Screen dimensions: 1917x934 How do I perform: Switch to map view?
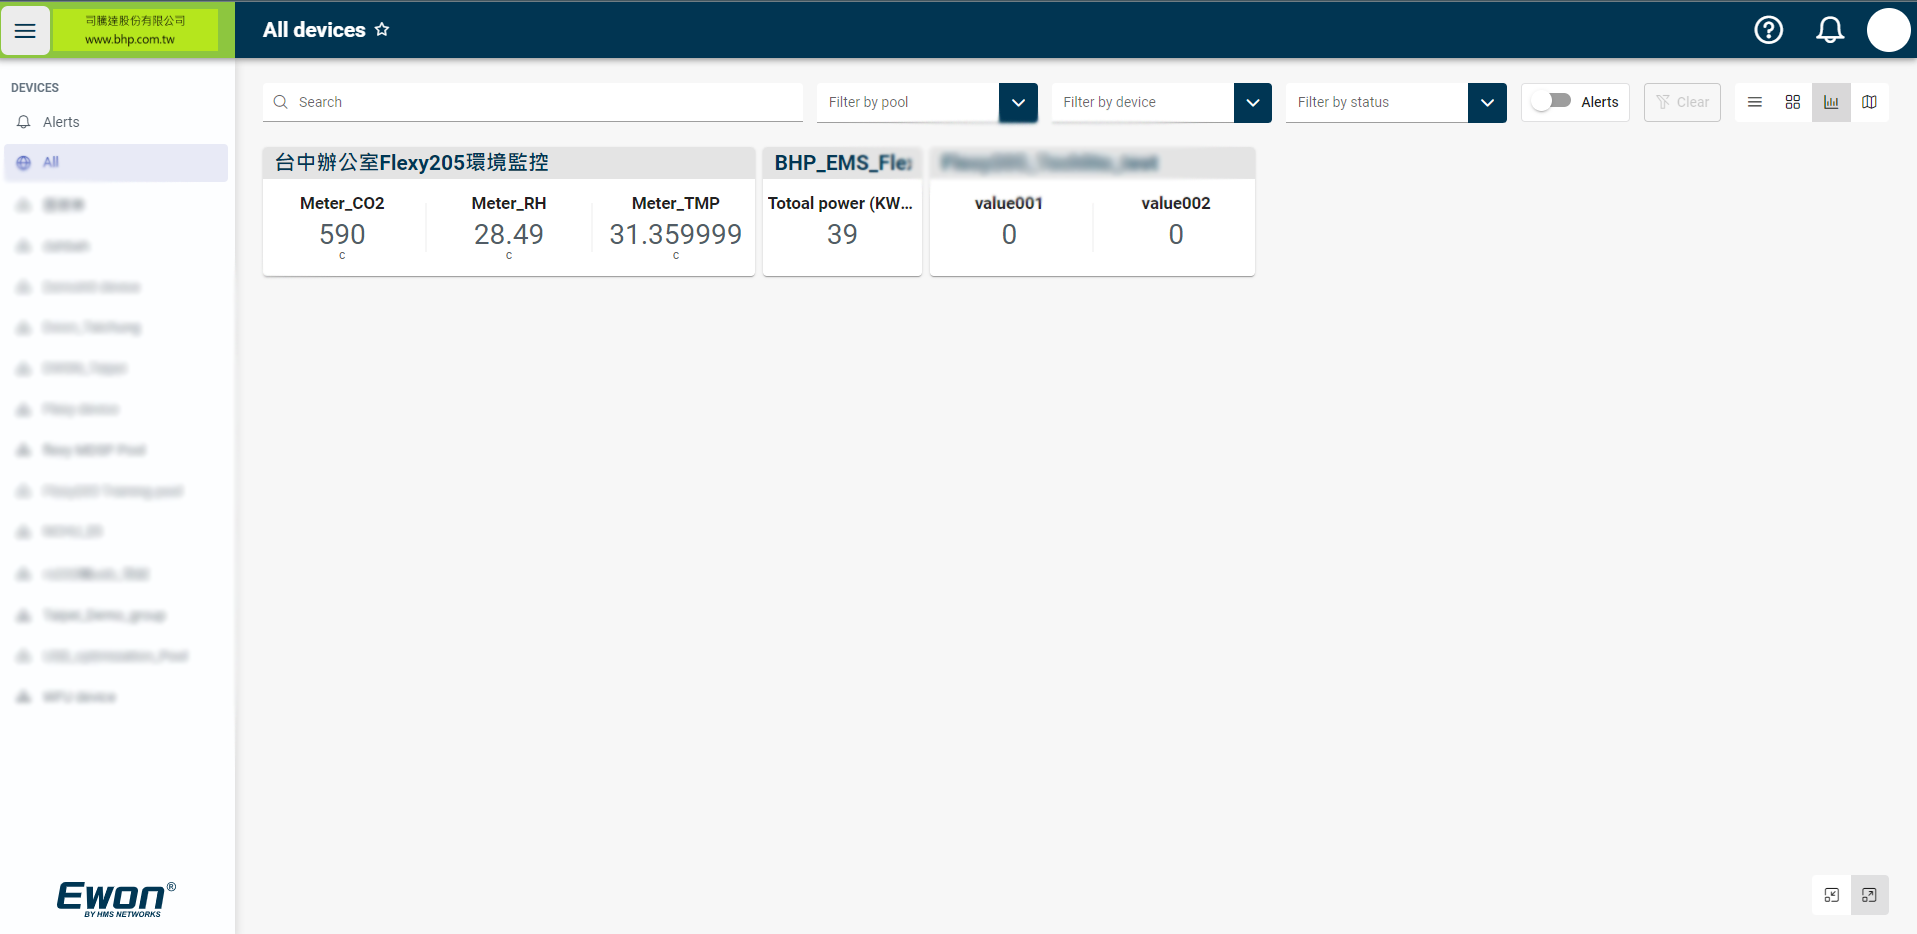(1869, 102)
